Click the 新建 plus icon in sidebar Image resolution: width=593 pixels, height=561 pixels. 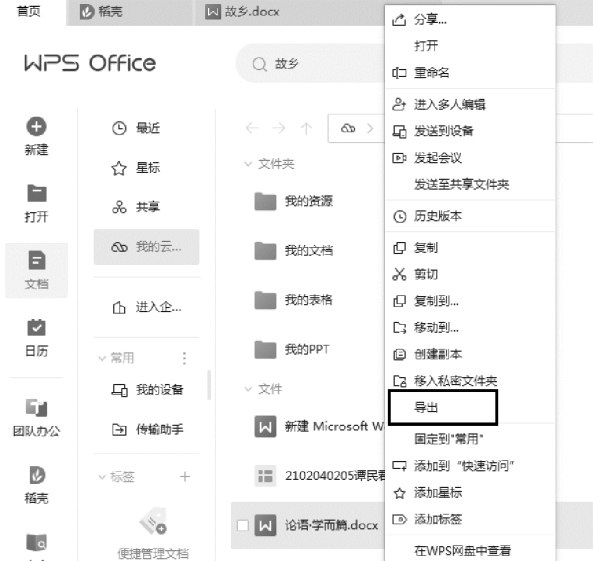[36, 127]
